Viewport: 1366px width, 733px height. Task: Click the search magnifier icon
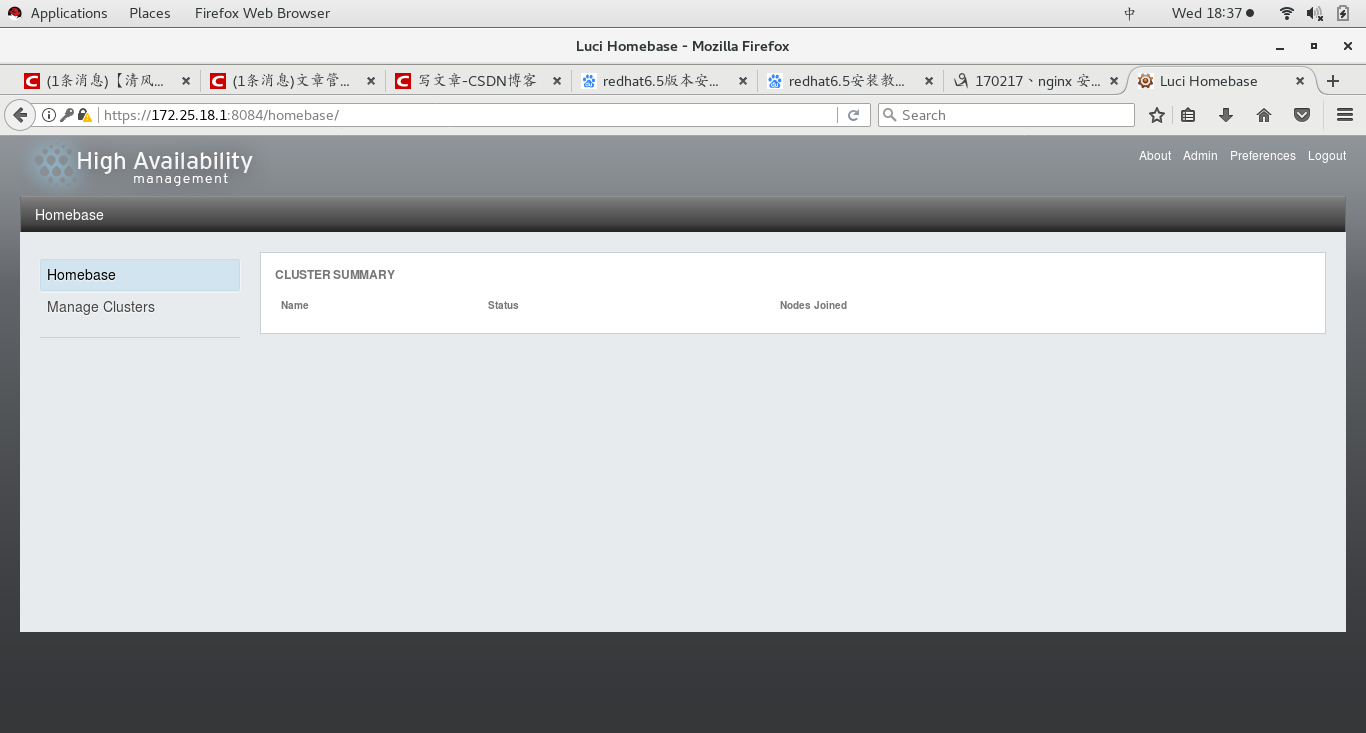click(890, 115)
